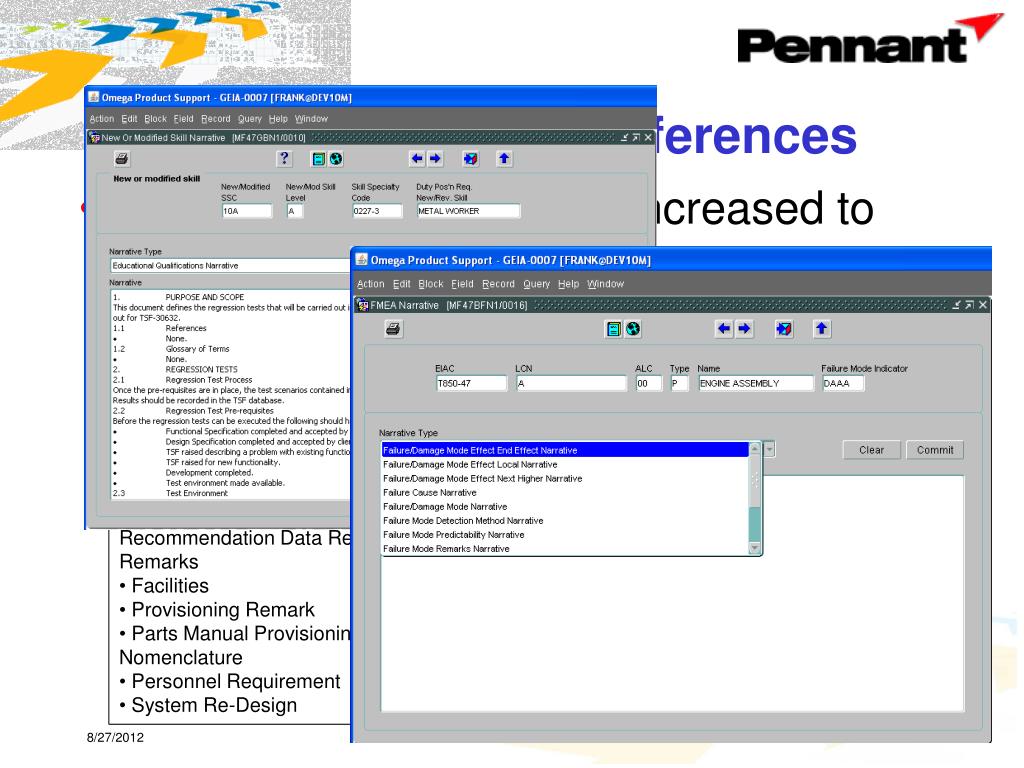Open Help menu in FMEA window
Viewport: 1024px width, 768px height.
(x=568, y=284)
